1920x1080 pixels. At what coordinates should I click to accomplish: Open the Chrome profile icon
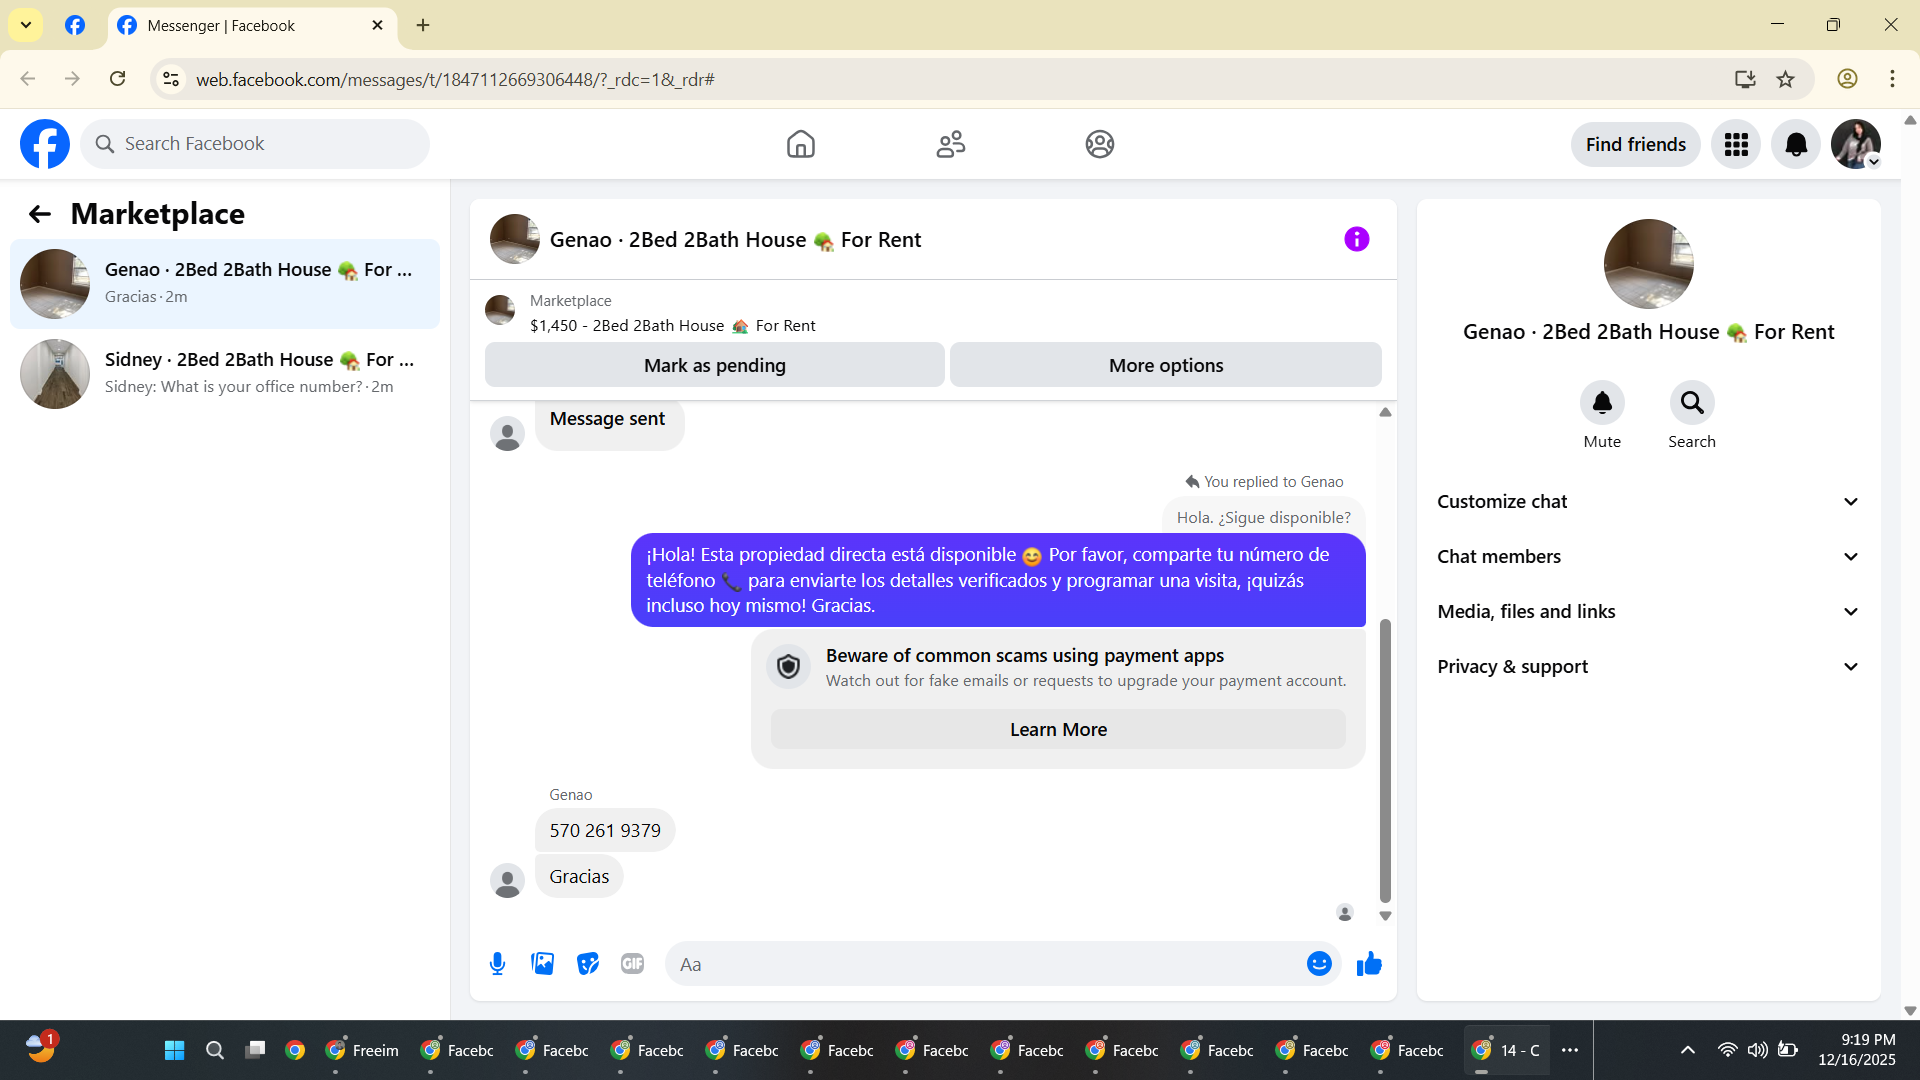[1847, 79]
